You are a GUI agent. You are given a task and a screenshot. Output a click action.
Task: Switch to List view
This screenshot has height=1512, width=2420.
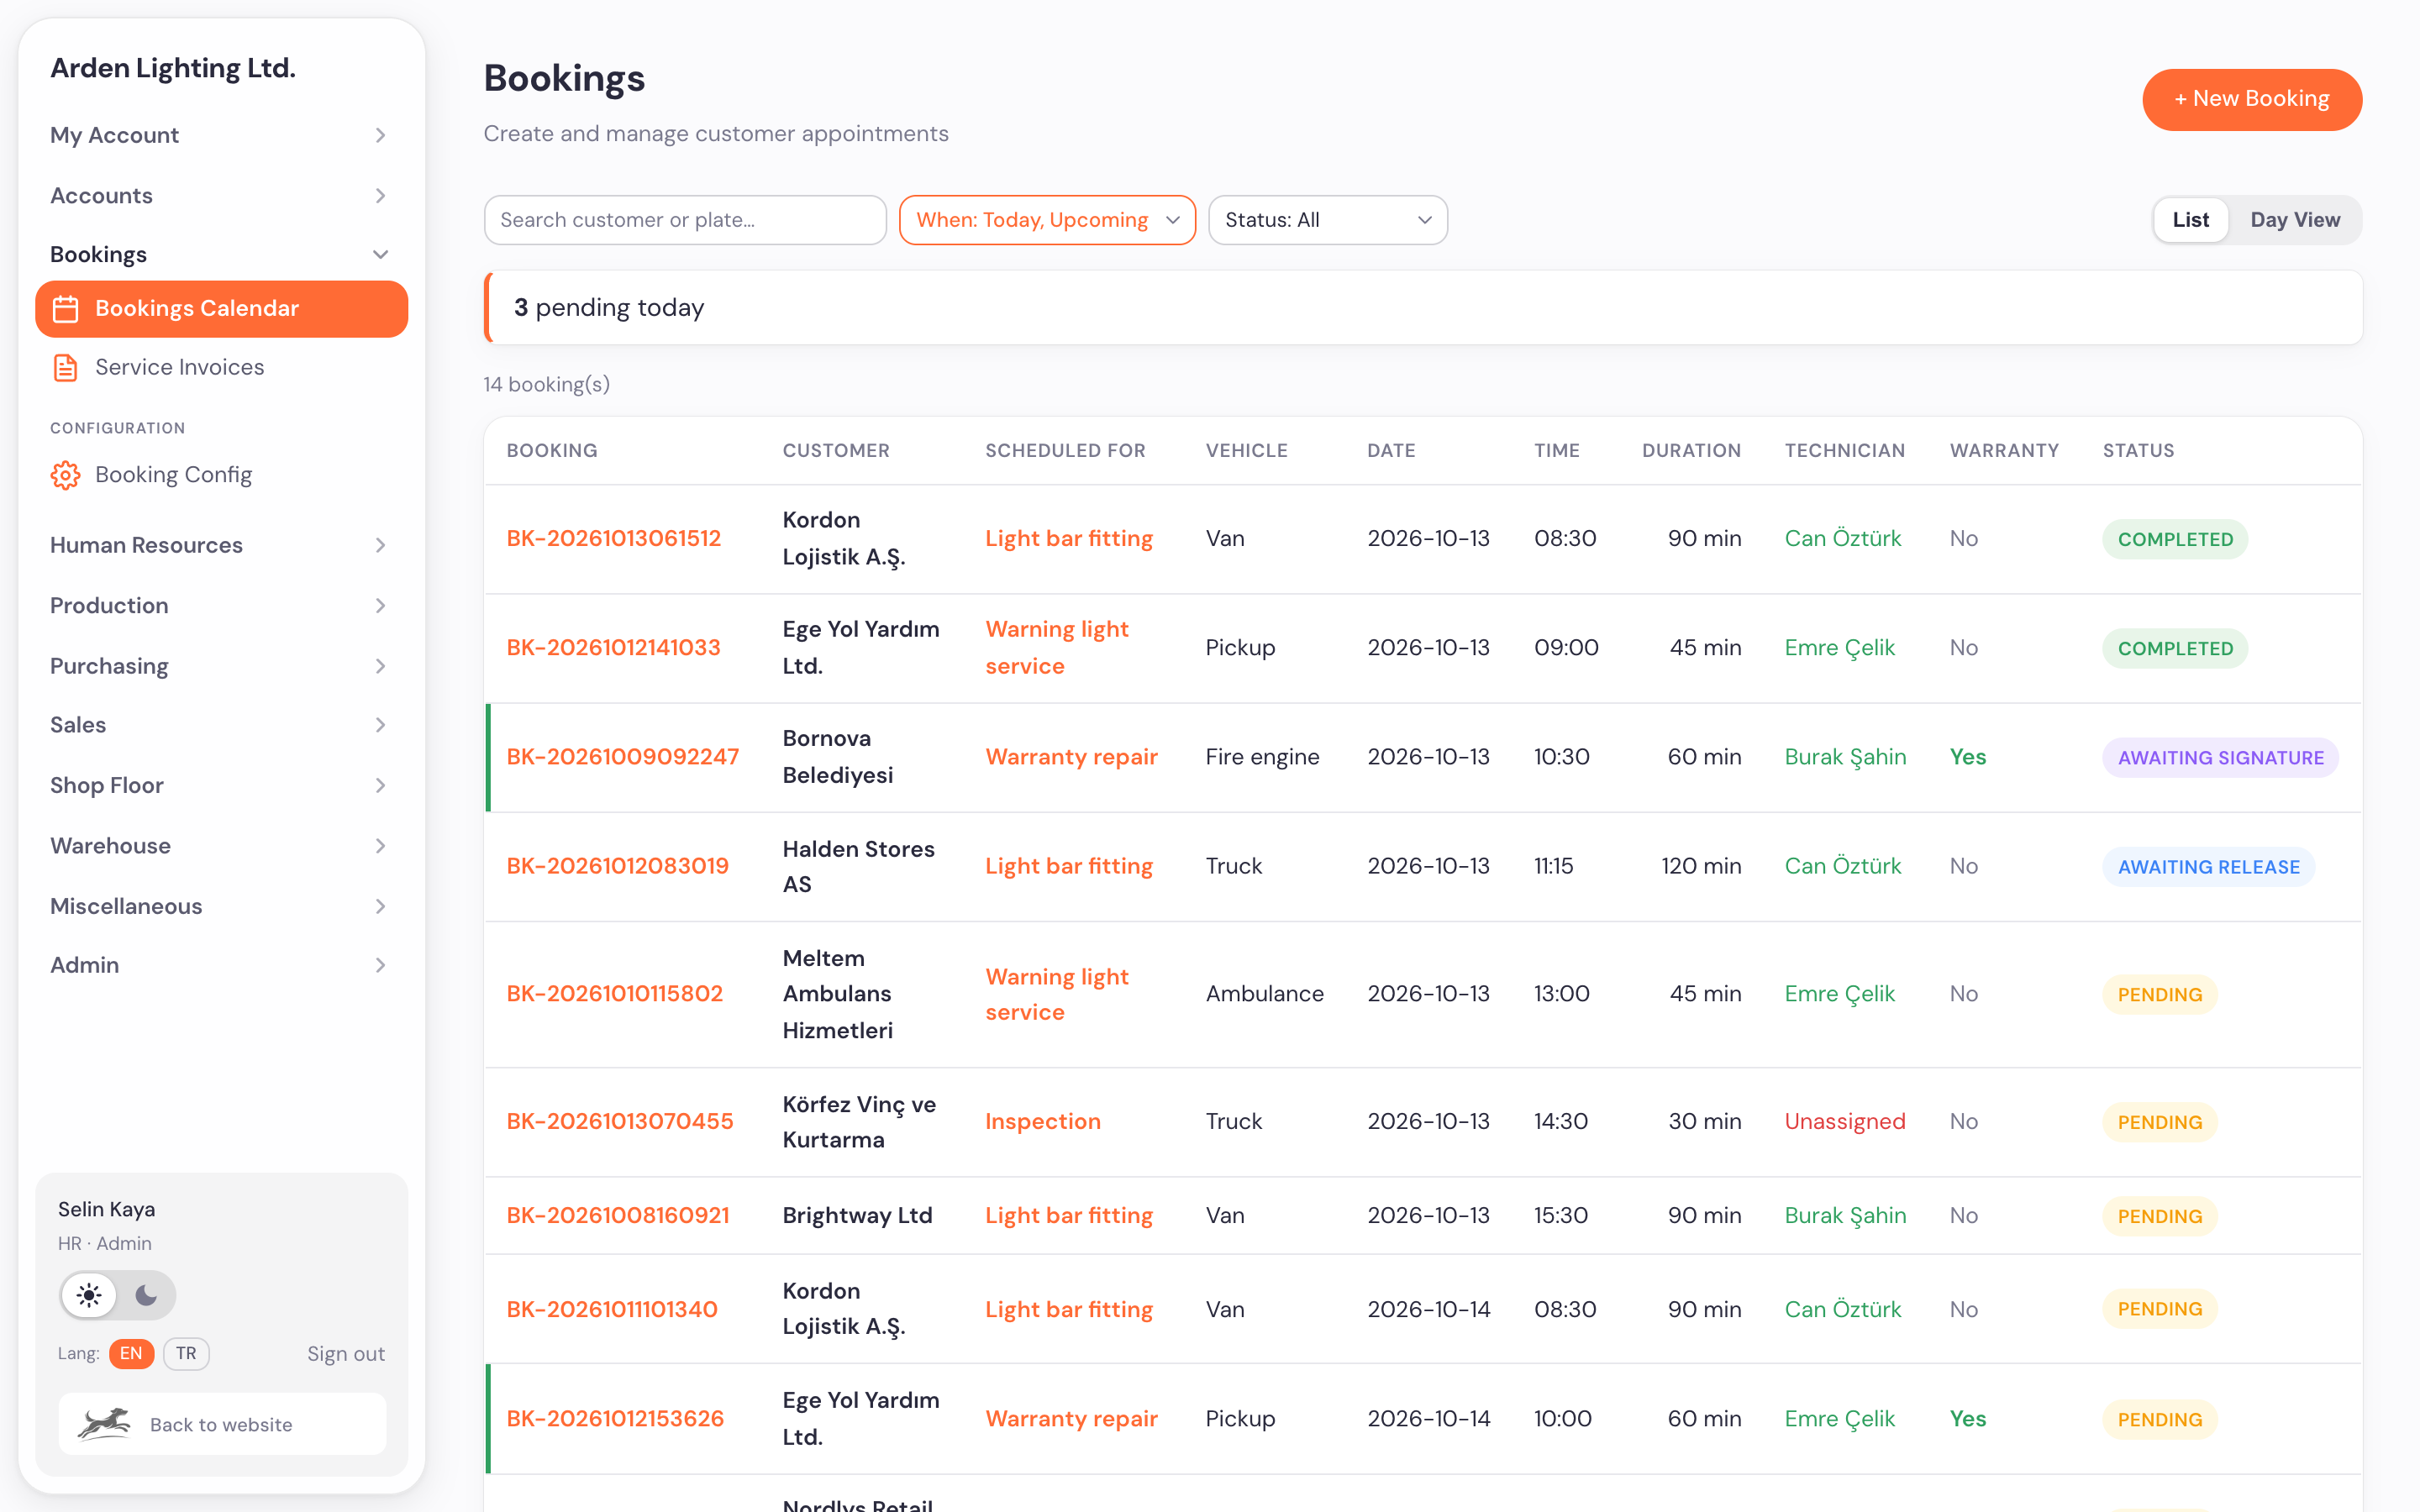[x=2190, y=220]
